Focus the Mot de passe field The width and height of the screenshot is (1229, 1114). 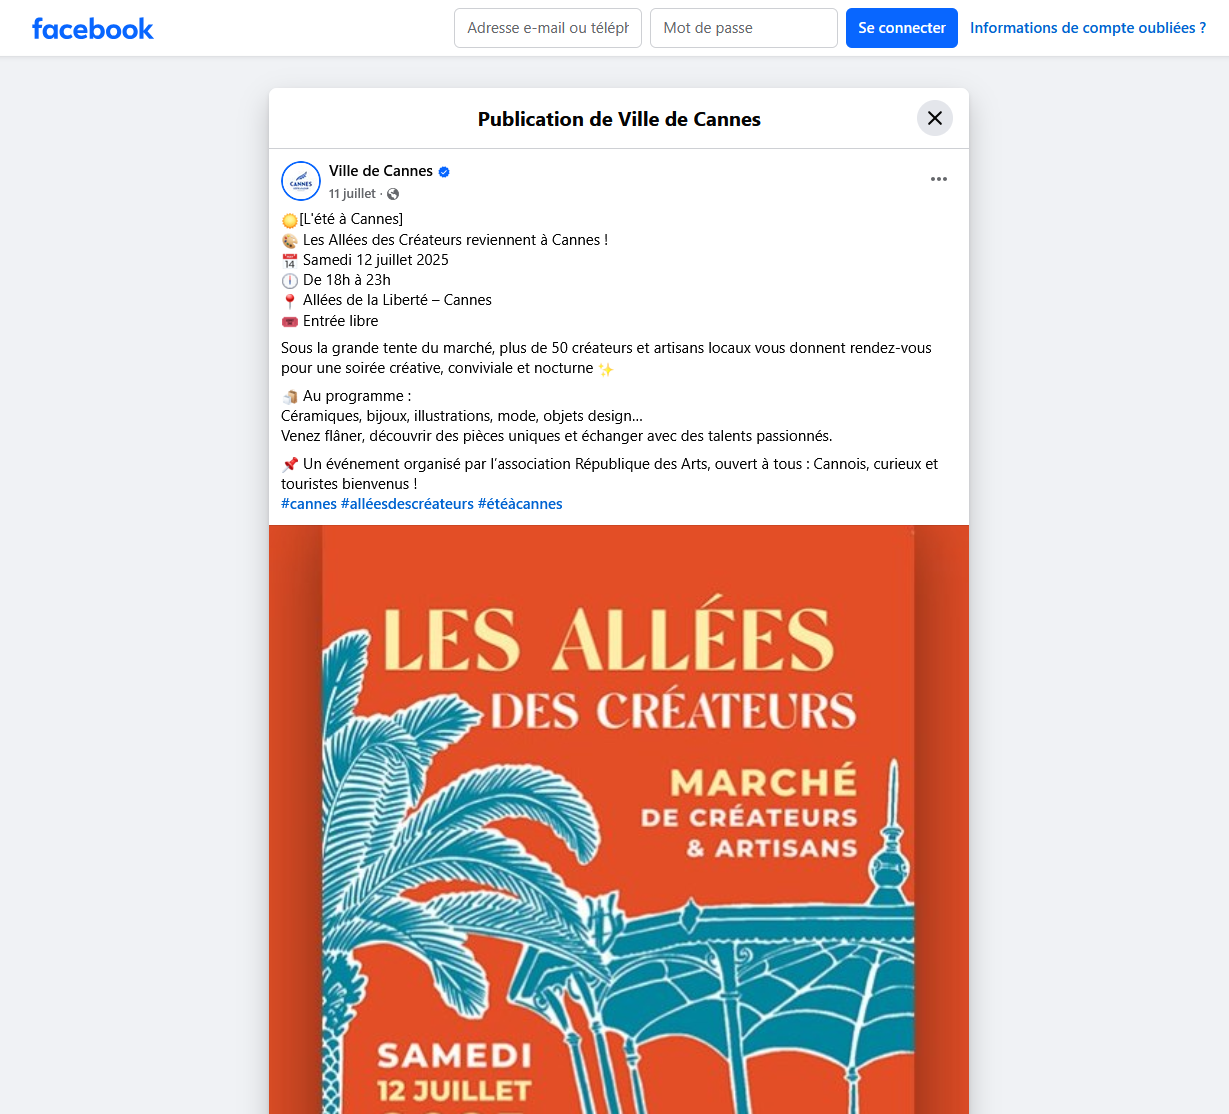[x=744, y=28]
